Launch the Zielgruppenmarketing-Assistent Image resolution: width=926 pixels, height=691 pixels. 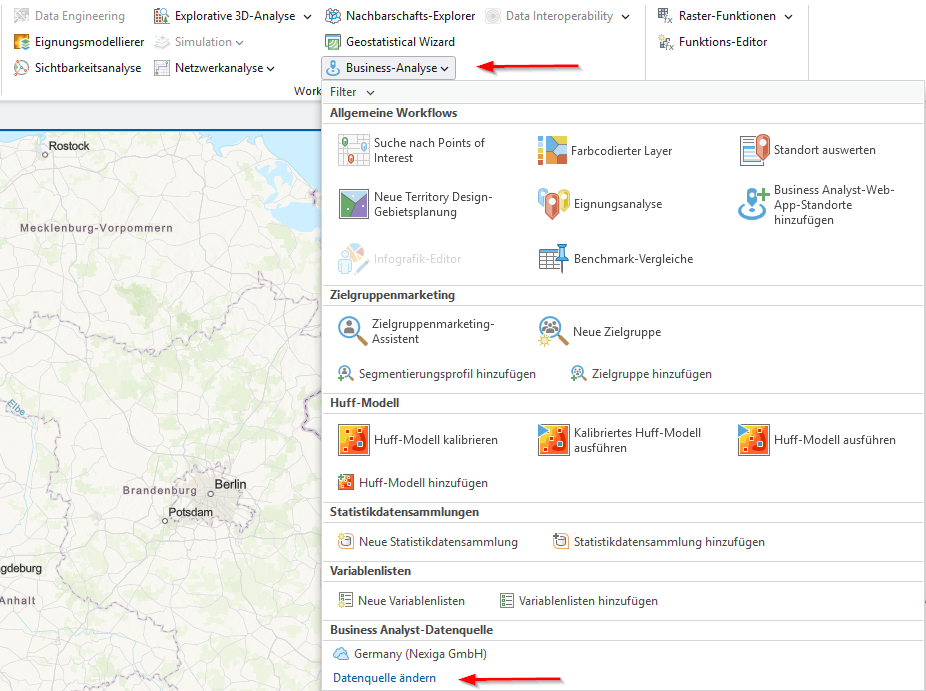click(416, 331)
